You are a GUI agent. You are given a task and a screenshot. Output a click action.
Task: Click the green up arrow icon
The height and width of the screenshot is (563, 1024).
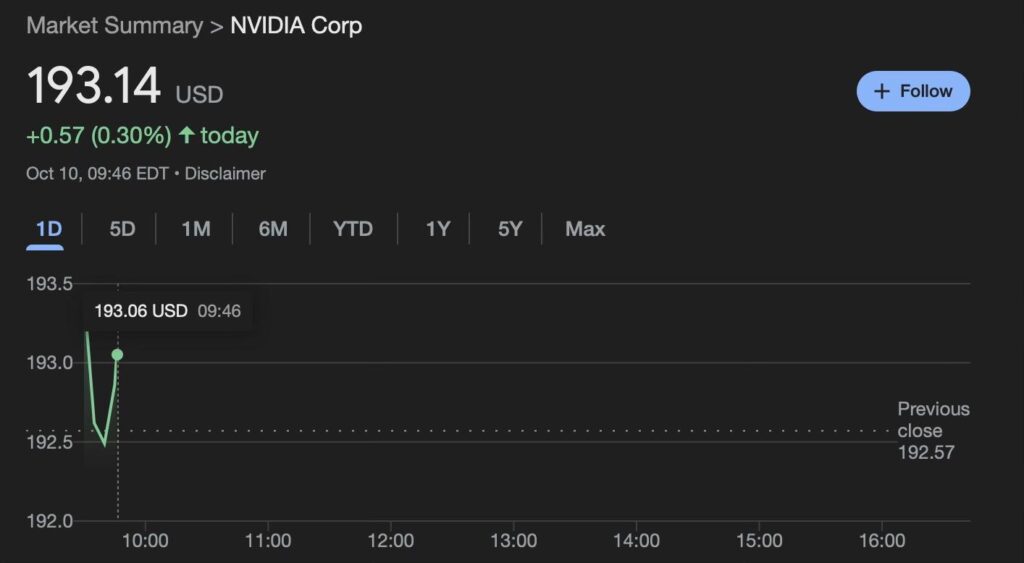pos(186,135)
